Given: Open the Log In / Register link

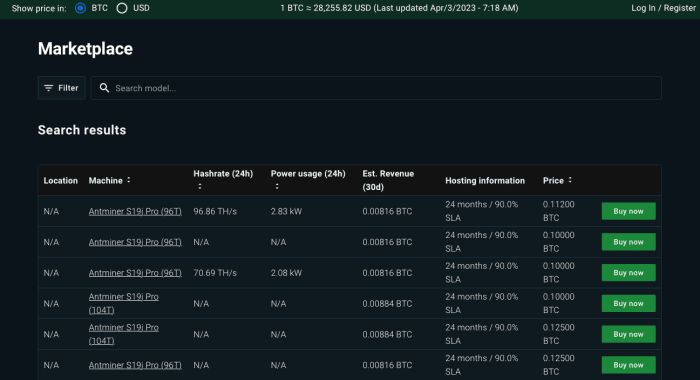Looking at the screenshot, I should pos(663,8).
